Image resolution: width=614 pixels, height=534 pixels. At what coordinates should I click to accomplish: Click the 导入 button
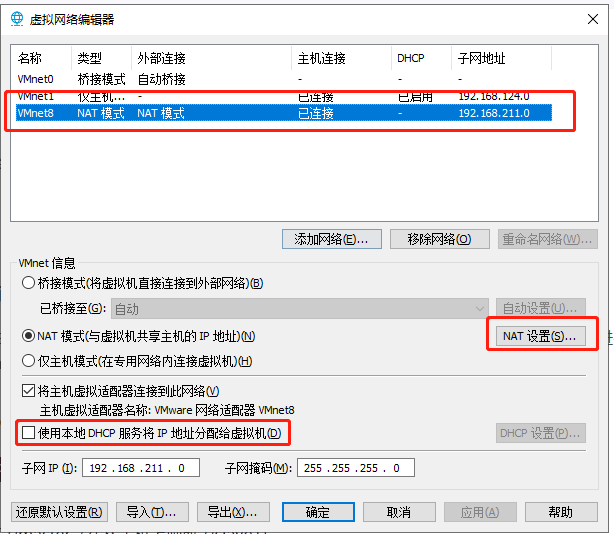point(152,512)
